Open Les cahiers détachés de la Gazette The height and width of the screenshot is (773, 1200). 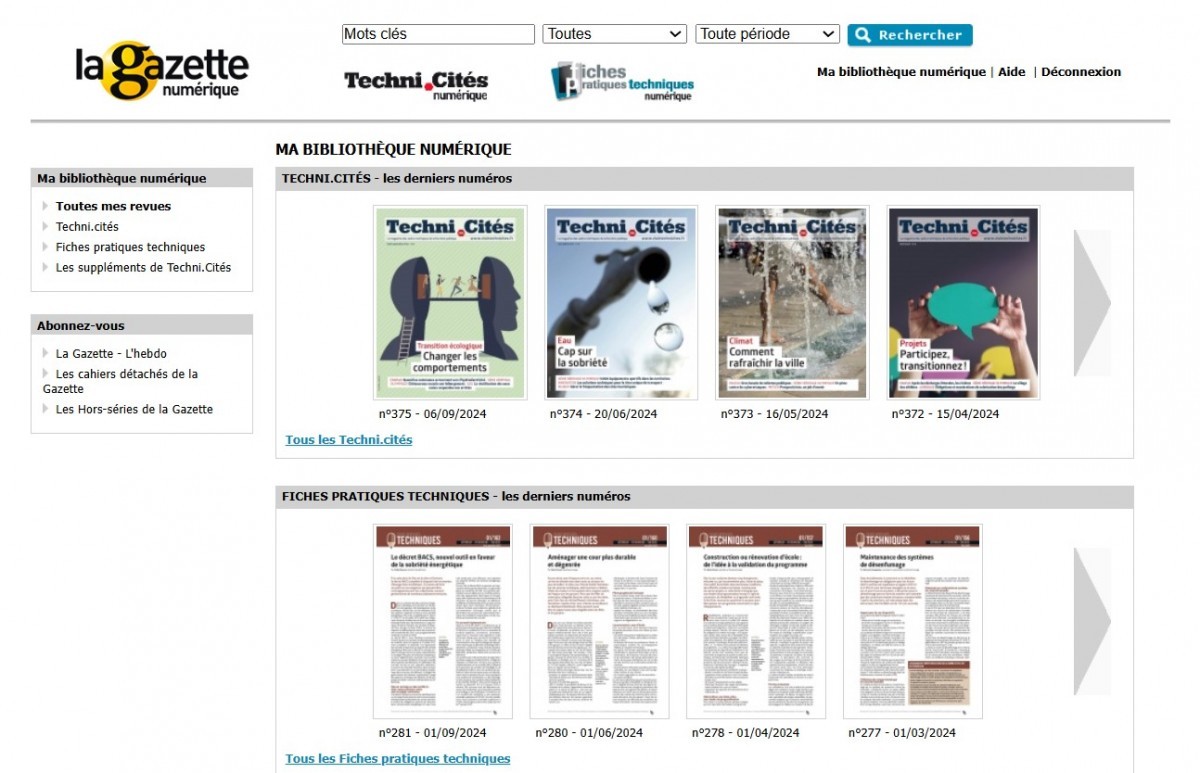(120, 381)
